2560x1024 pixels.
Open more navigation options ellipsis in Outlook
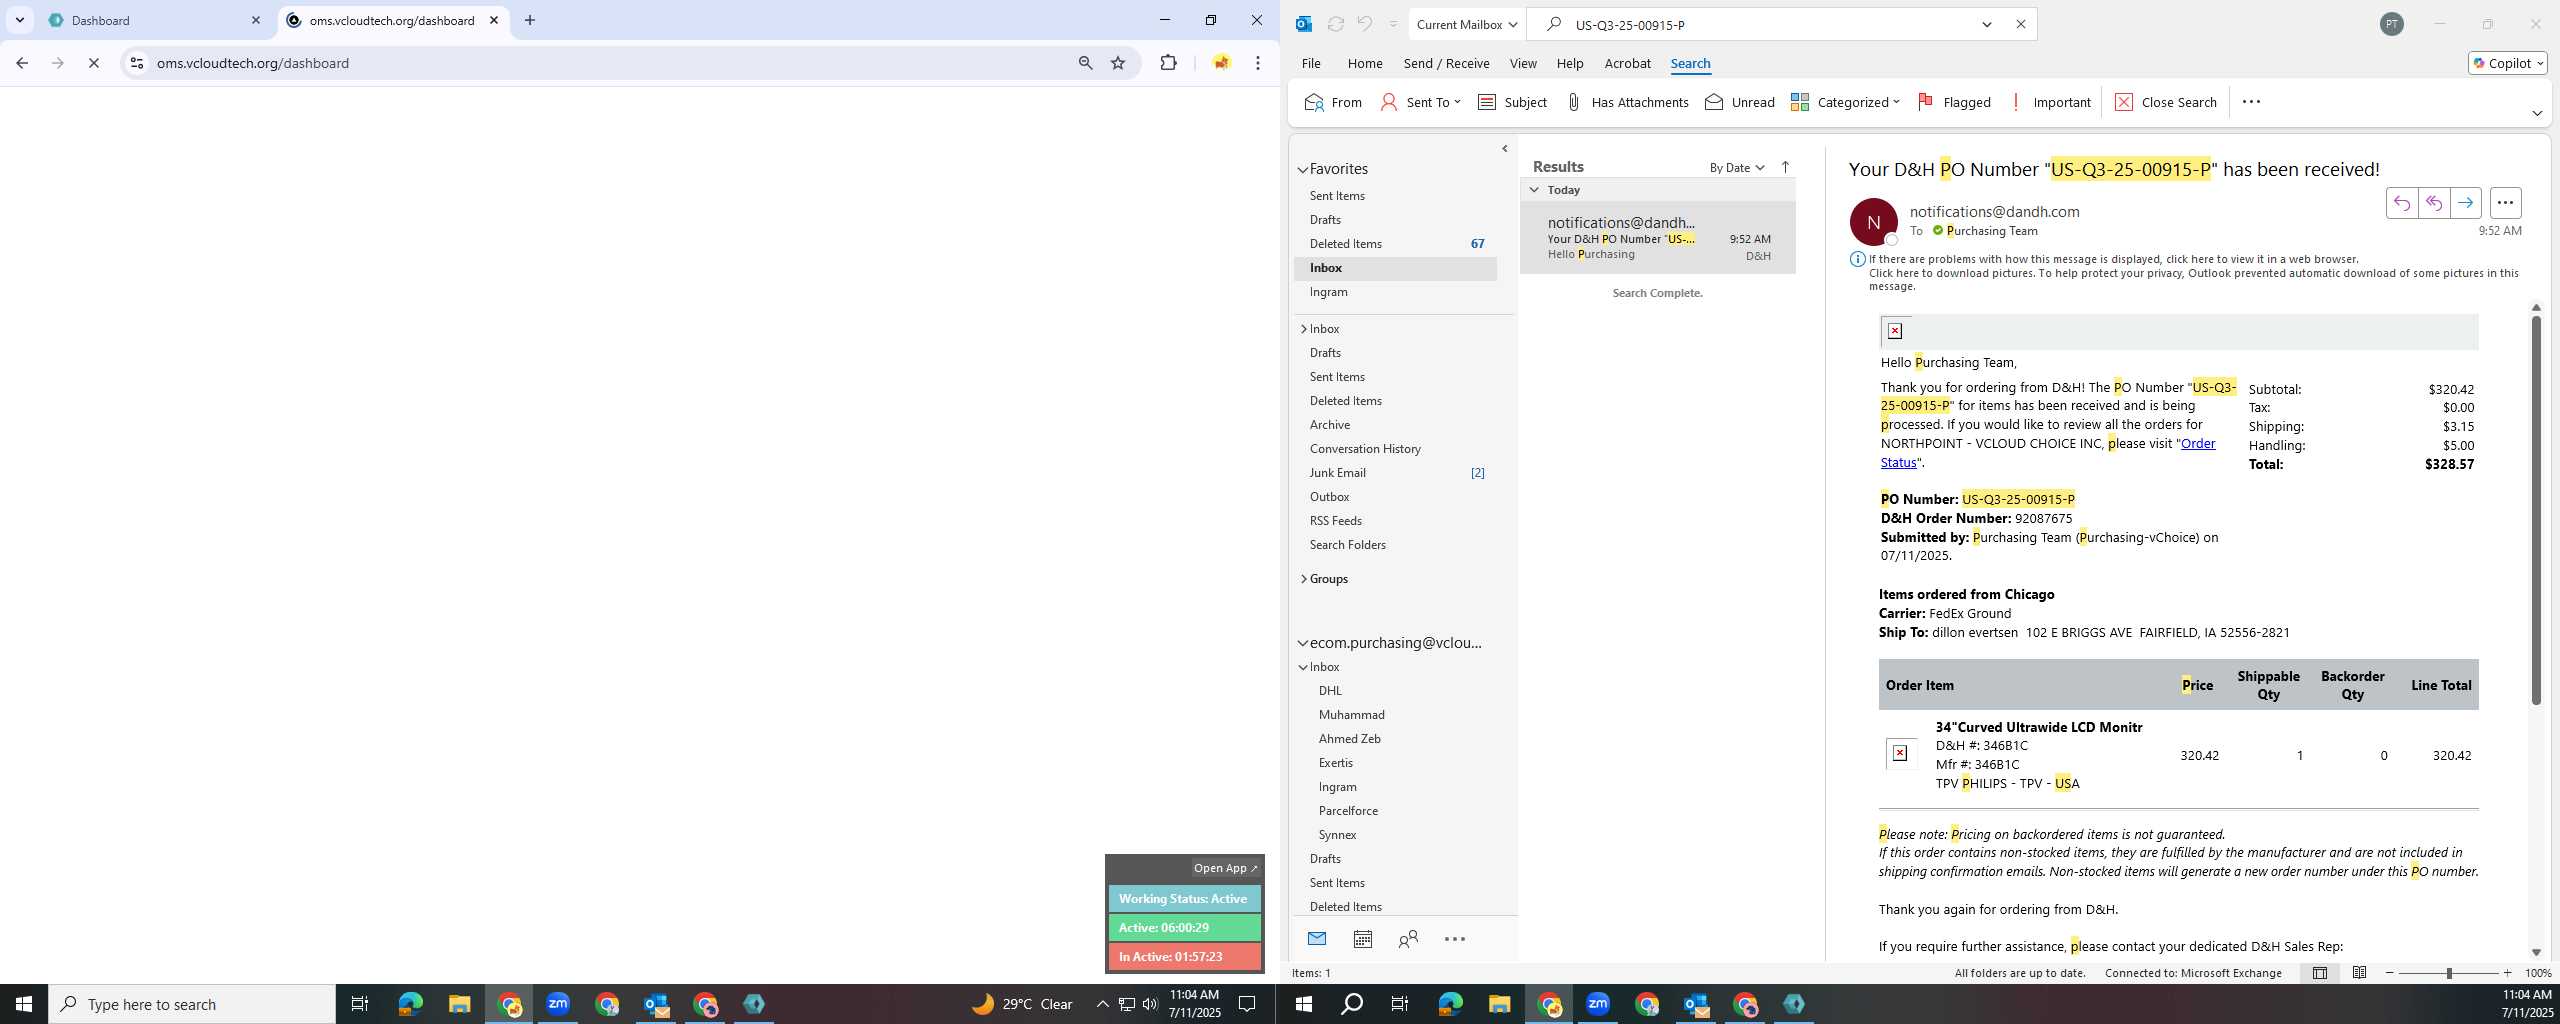tap(1455, 939)
